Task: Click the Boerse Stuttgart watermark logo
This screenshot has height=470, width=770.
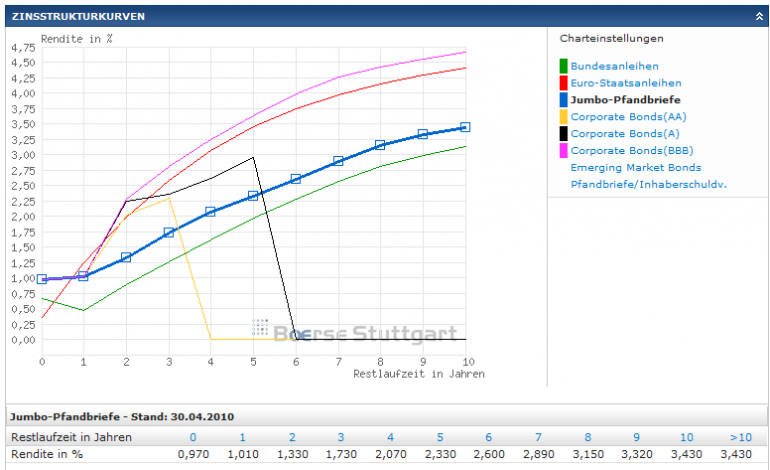Action: coord(354,331)
